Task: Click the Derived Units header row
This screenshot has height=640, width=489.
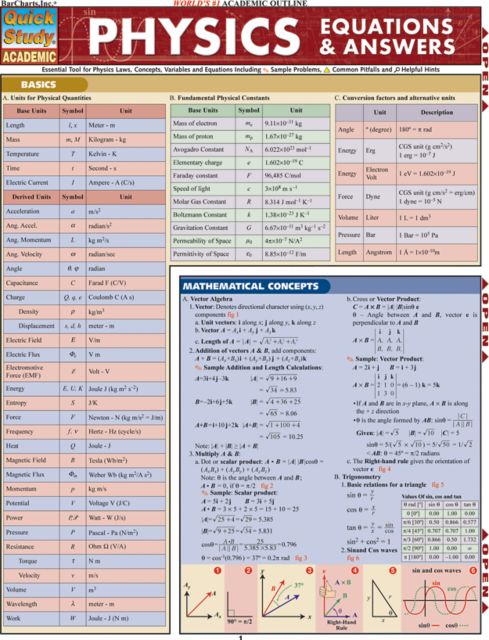Action: [84, 197]
